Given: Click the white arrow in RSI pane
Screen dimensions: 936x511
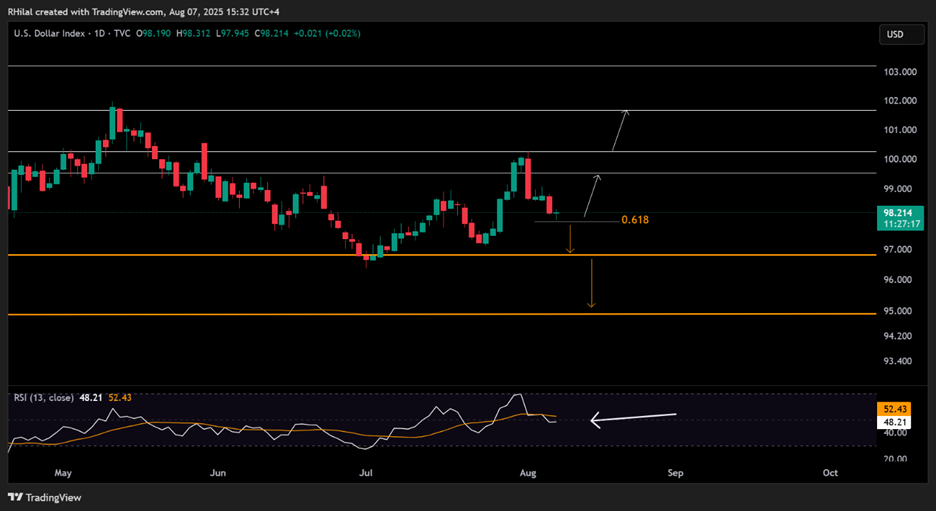Looking at the screenshot, I should click(x=633, y=418).
